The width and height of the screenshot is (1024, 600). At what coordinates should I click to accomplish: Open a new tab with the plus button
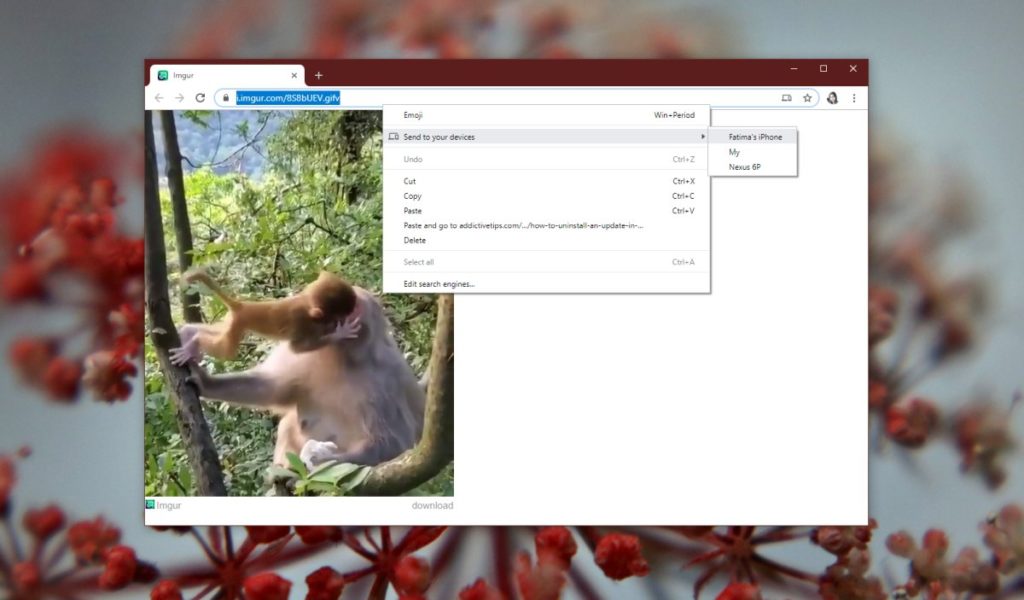click(318, 74)
